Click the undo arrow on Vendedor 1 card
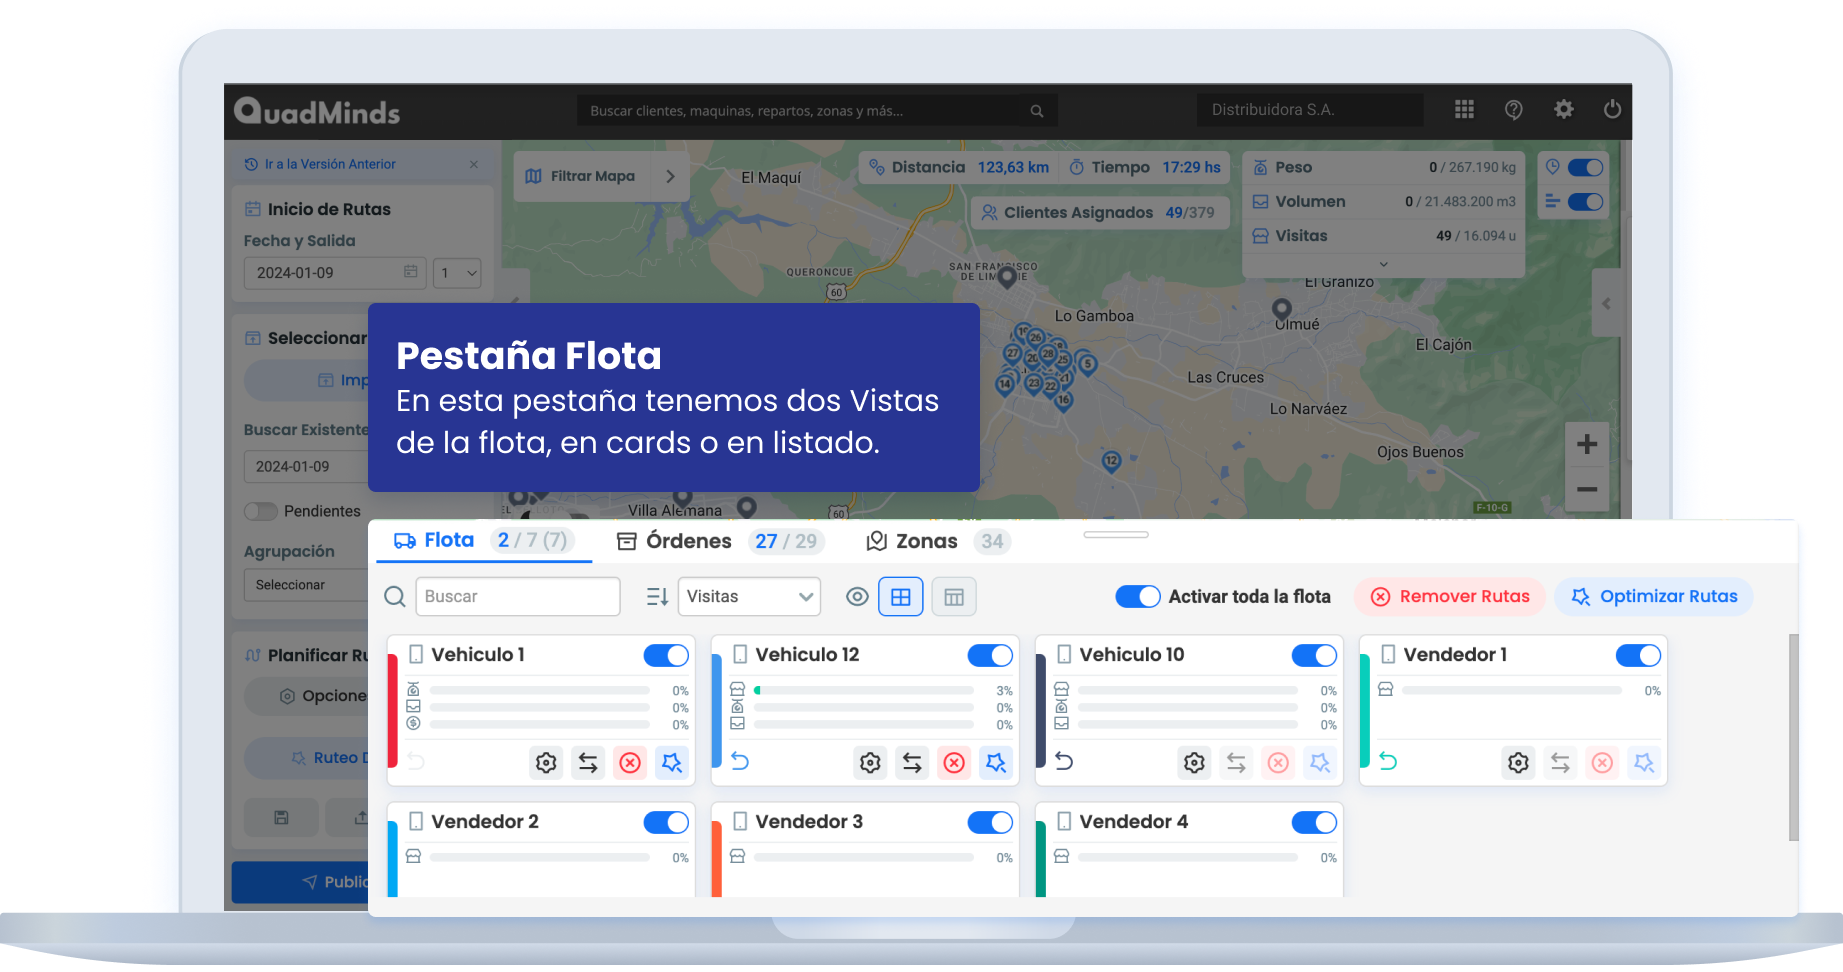The height and width of the screenshot is (972, 1843). tap(1388, 760)
